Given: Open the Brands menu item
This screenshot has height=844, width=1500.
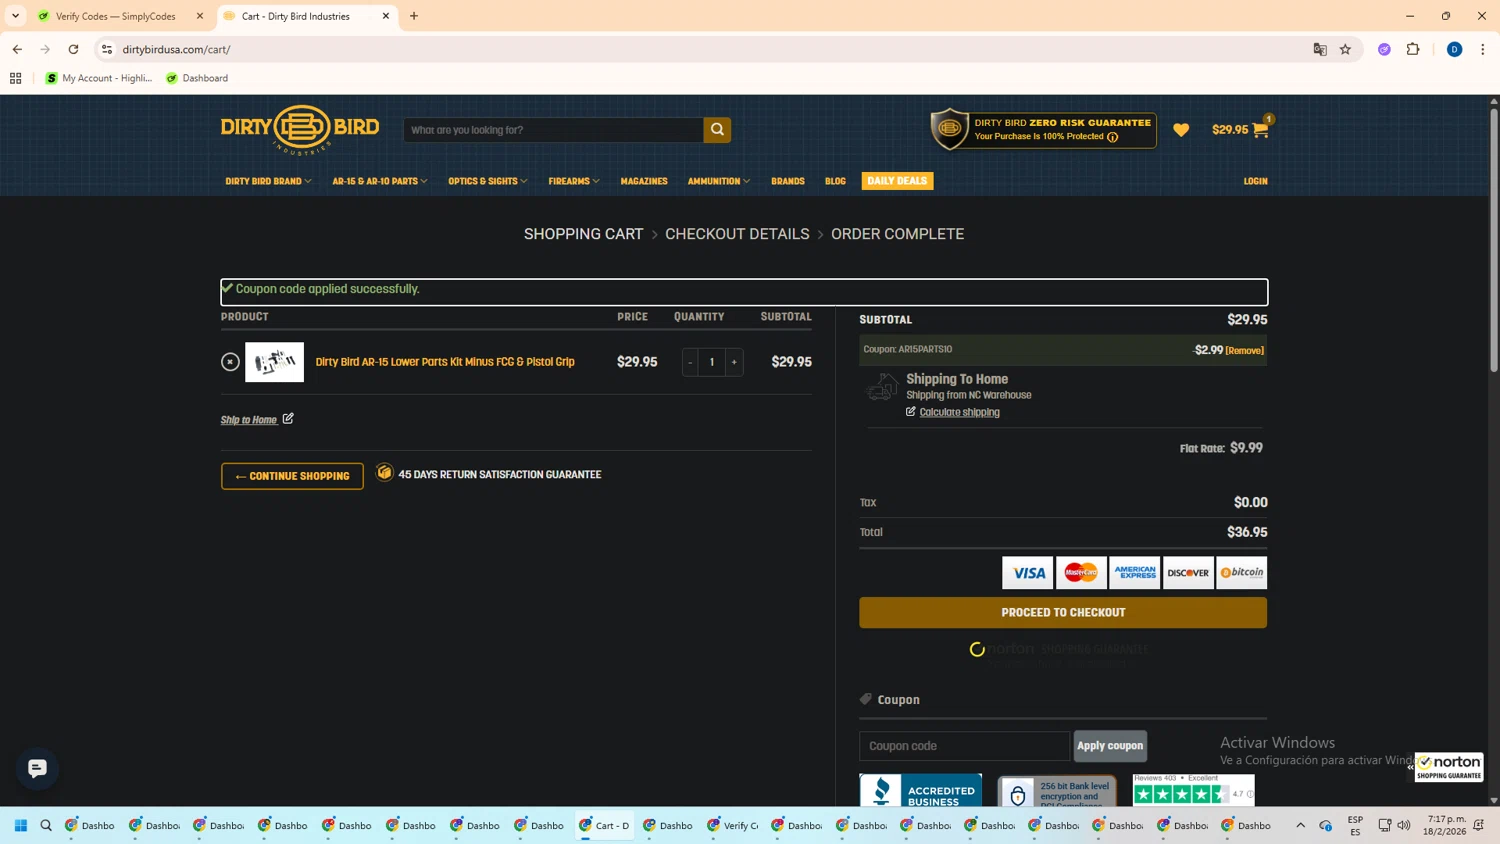Looking at the screenshot, I should pos(787,181).
